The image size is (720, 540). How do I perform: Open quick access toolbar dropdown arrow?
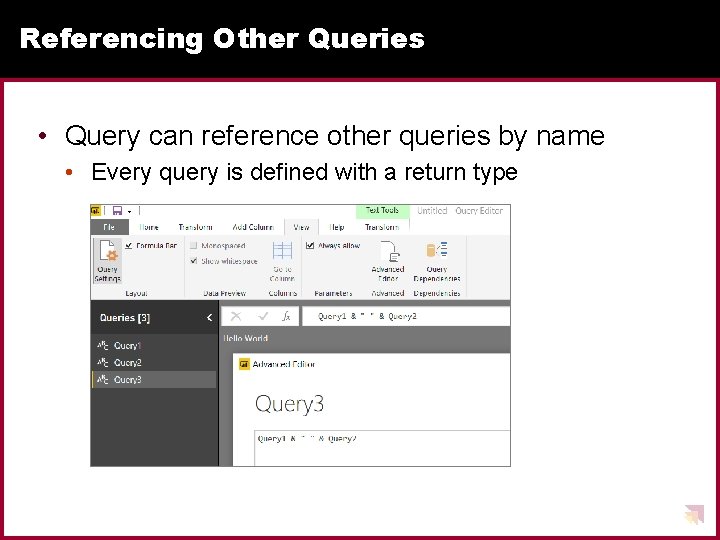129,212
